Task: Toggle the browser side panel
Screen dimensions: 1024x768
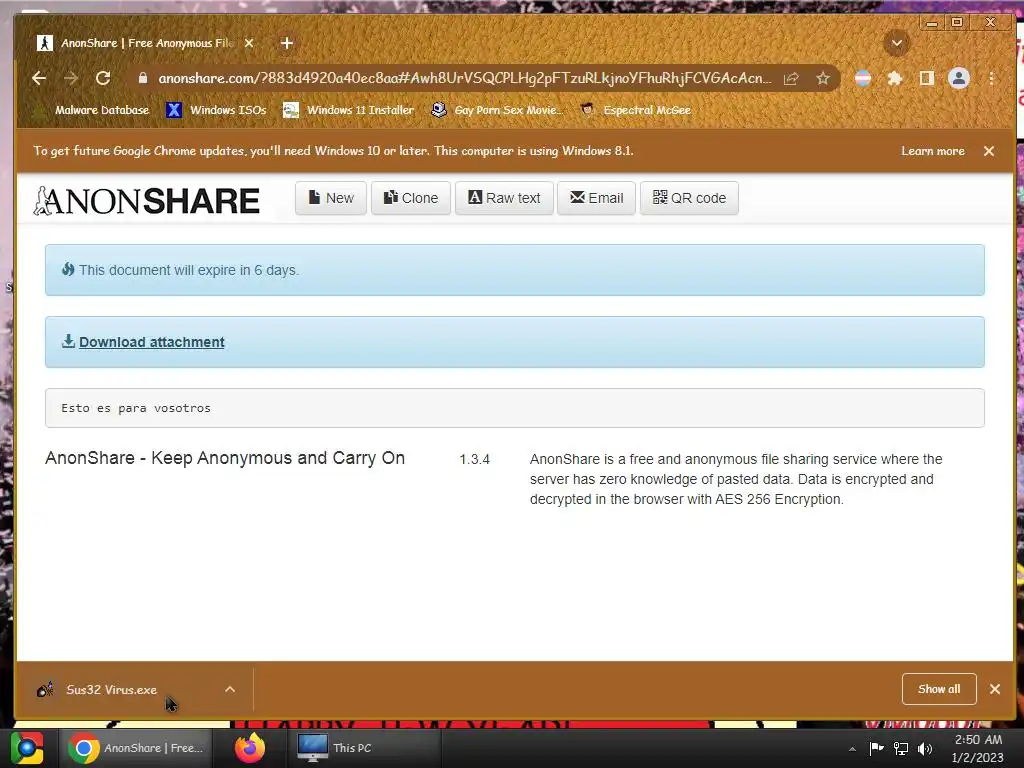Action: click(x=926, y=78)
